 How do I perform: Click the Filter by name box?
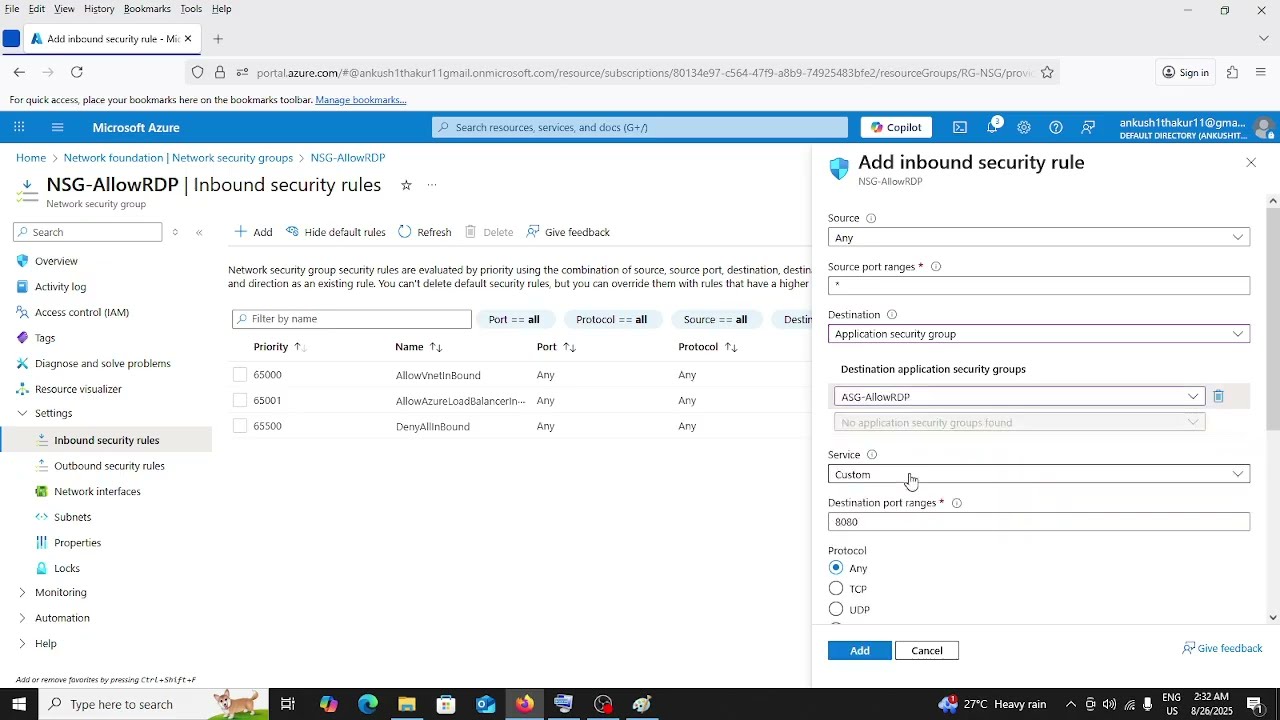pyautogui.click(x=352, y=319)
